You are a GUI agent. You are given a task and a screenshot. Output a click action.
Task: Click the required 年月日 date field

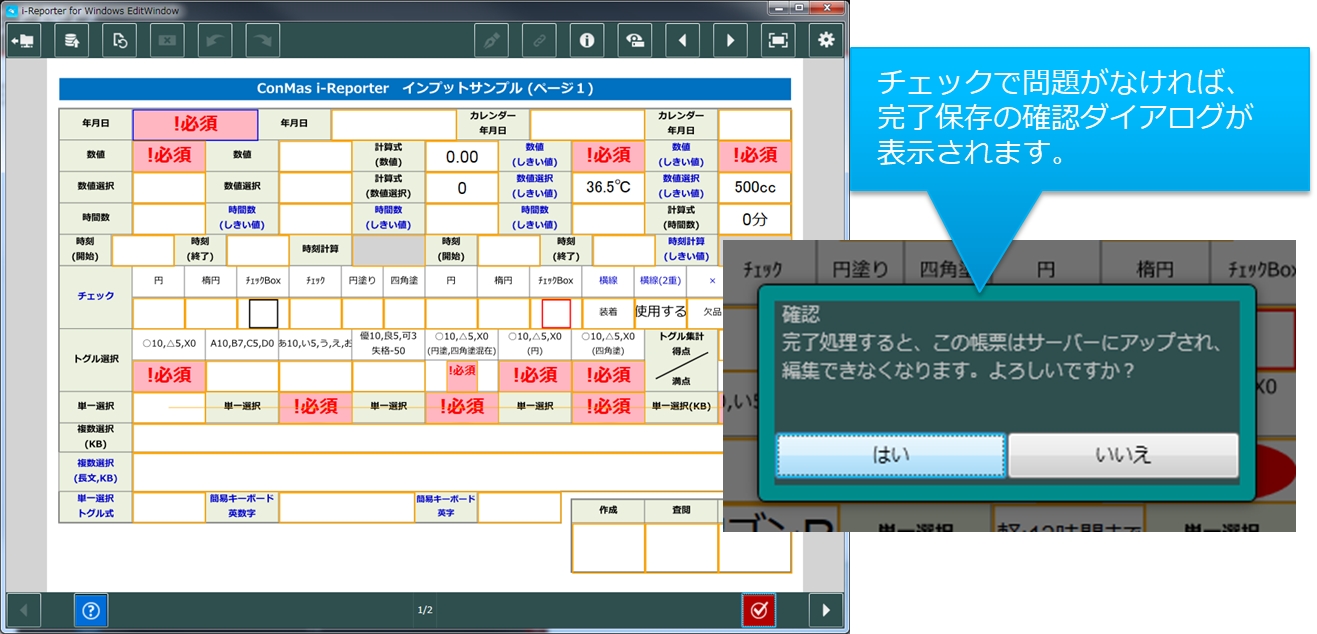[x=195, y=125]
